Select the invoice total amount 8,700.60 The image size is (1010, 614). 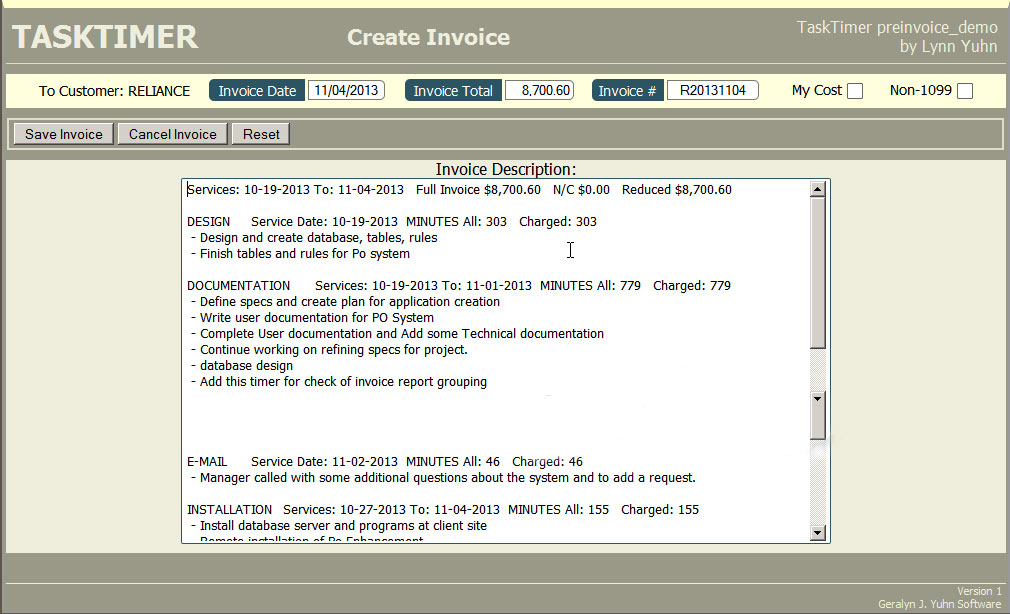point(539,89)
